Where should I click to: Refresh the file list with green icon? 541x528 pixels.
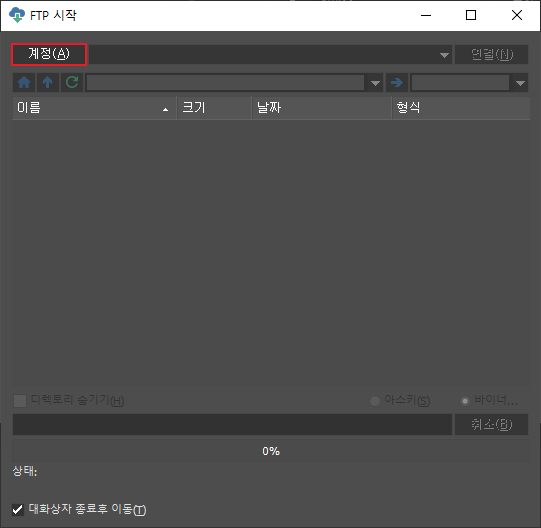72,82
